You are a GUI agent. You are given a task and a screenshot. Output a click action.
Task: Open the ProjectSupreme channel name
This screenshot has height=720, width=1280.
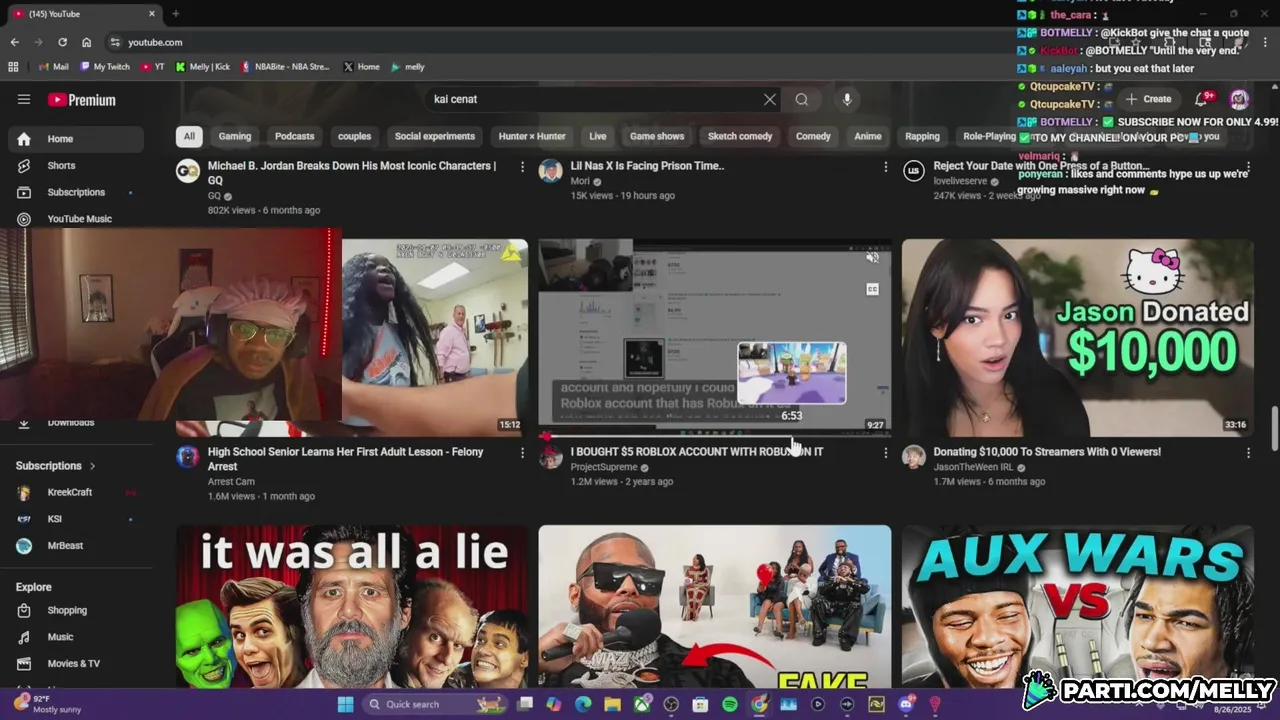604,467
